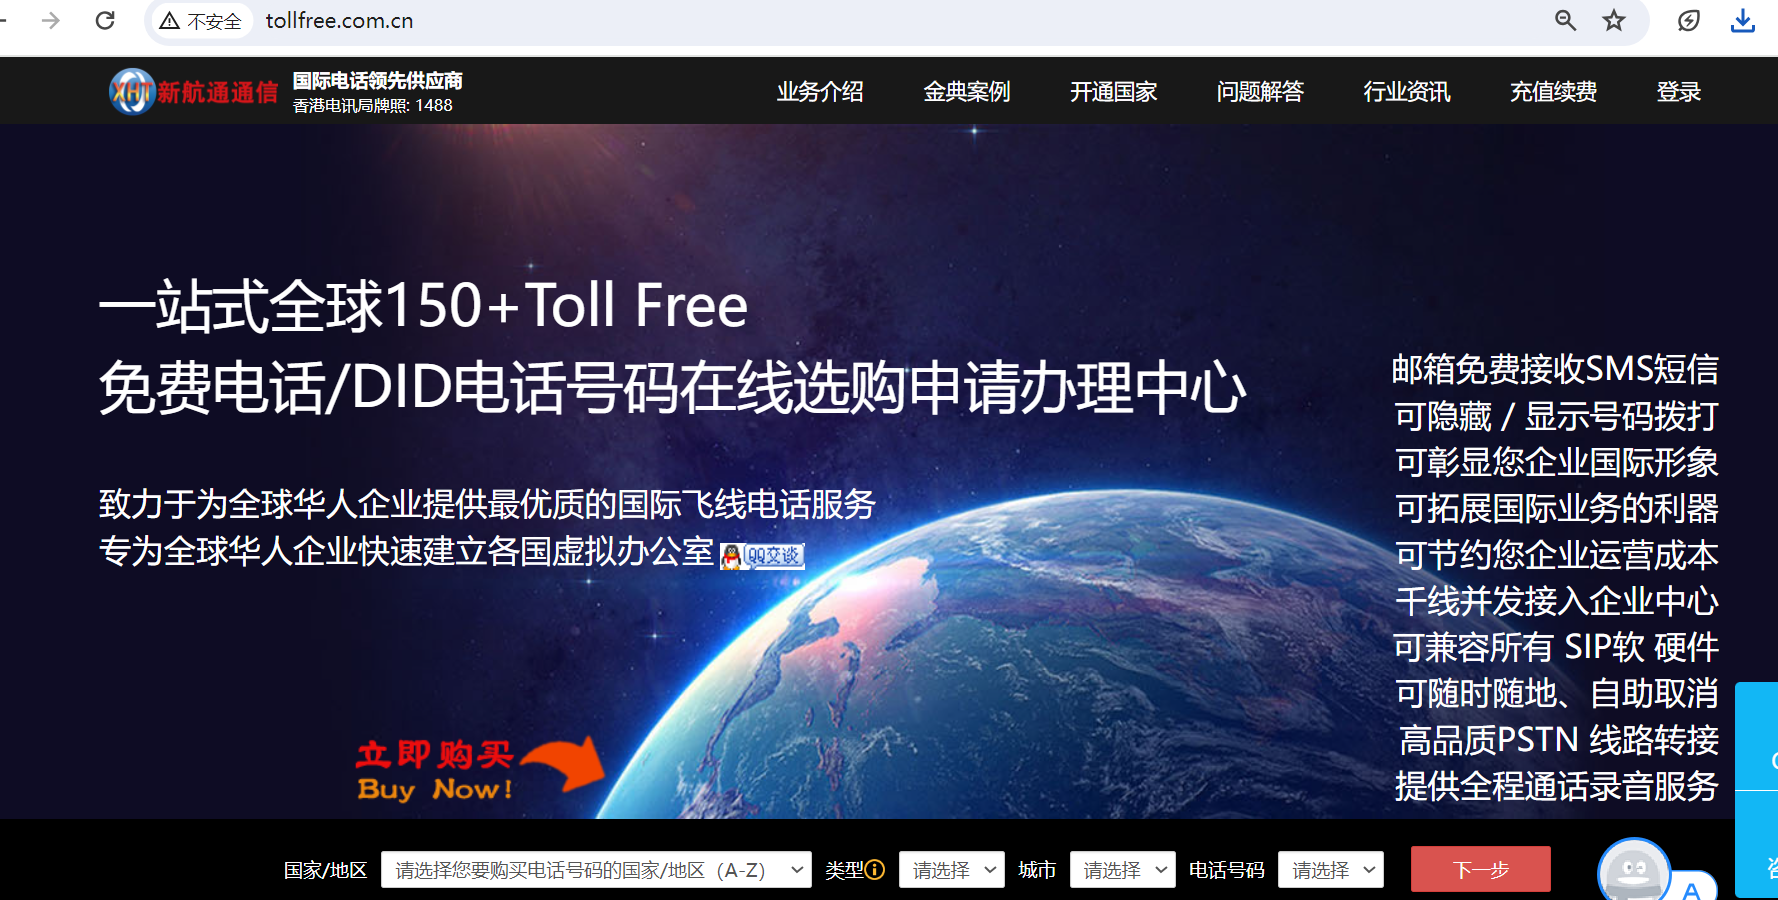Click the 新航通通信 logo
This screenshot has height=900, width=1778.
(x=193, y=92)
